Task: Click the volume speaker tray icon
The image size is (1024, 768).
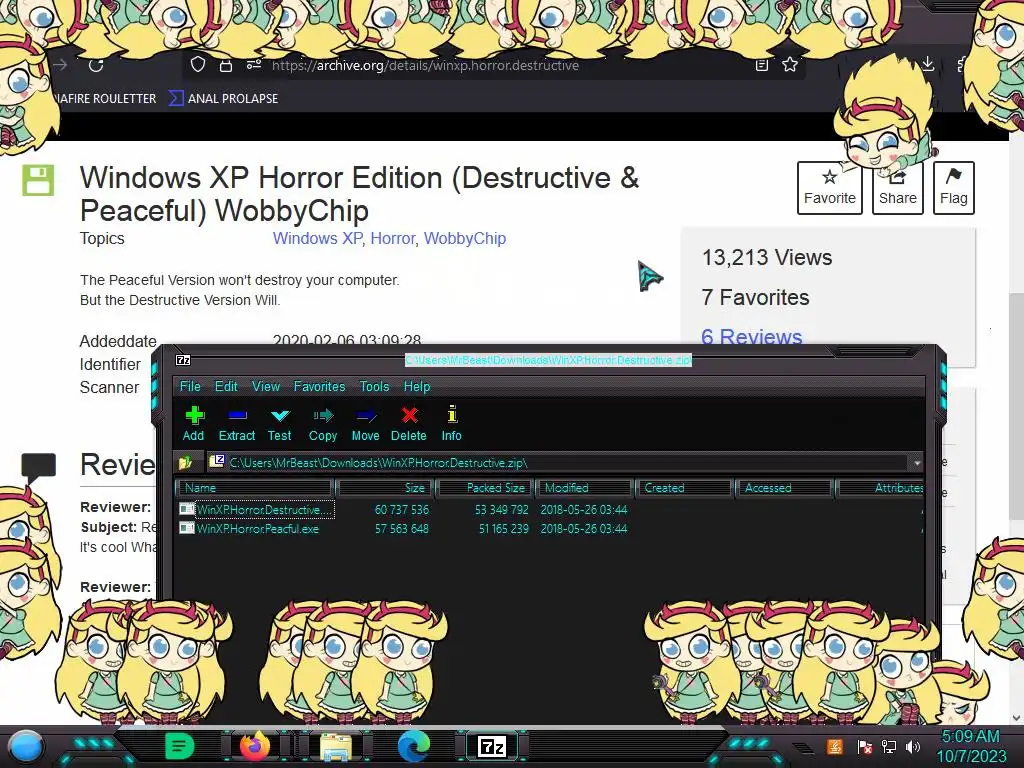Action: pyautogui.click(x=913, y=746)
